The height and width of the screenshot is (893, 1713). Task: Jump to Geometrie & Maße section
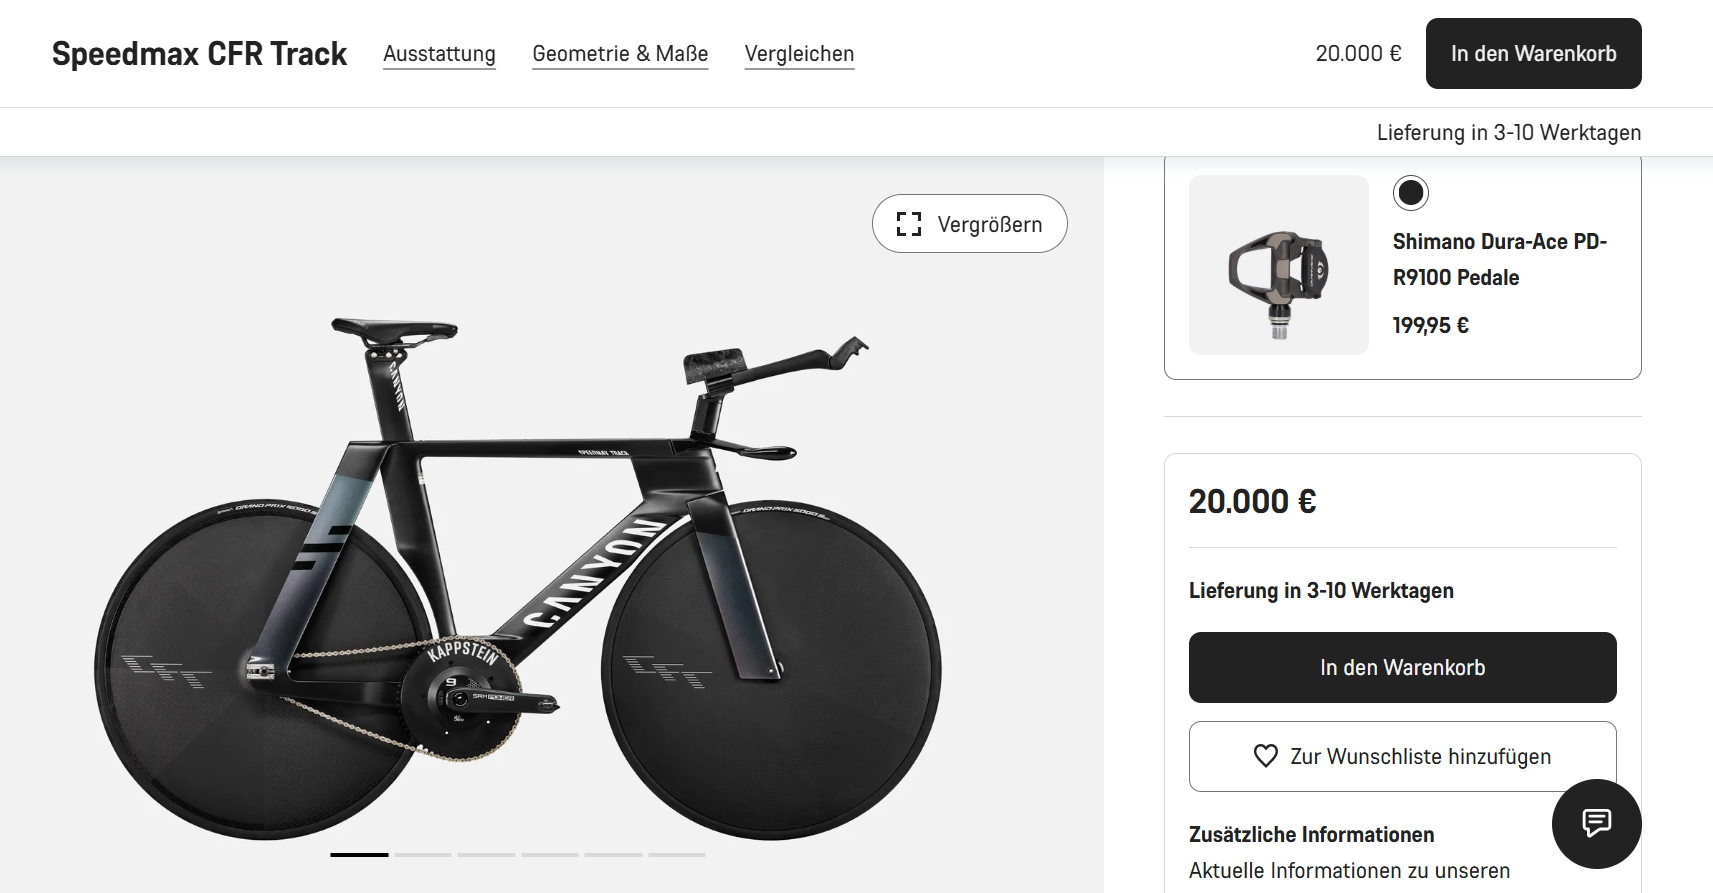pos(620,54)
